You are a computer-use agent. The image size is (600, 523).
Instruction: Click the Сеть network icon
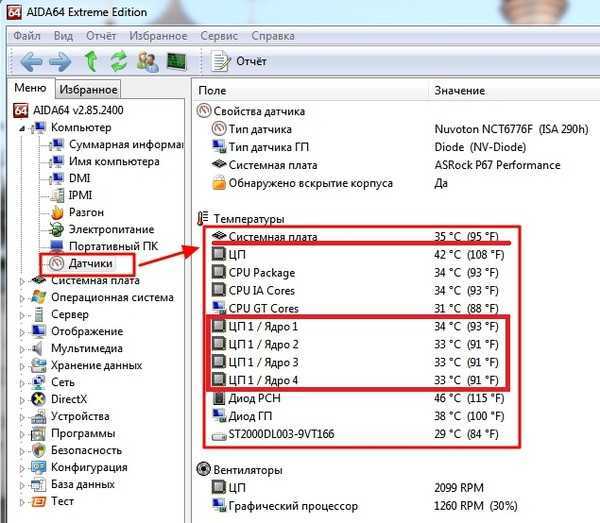point(38,382)
